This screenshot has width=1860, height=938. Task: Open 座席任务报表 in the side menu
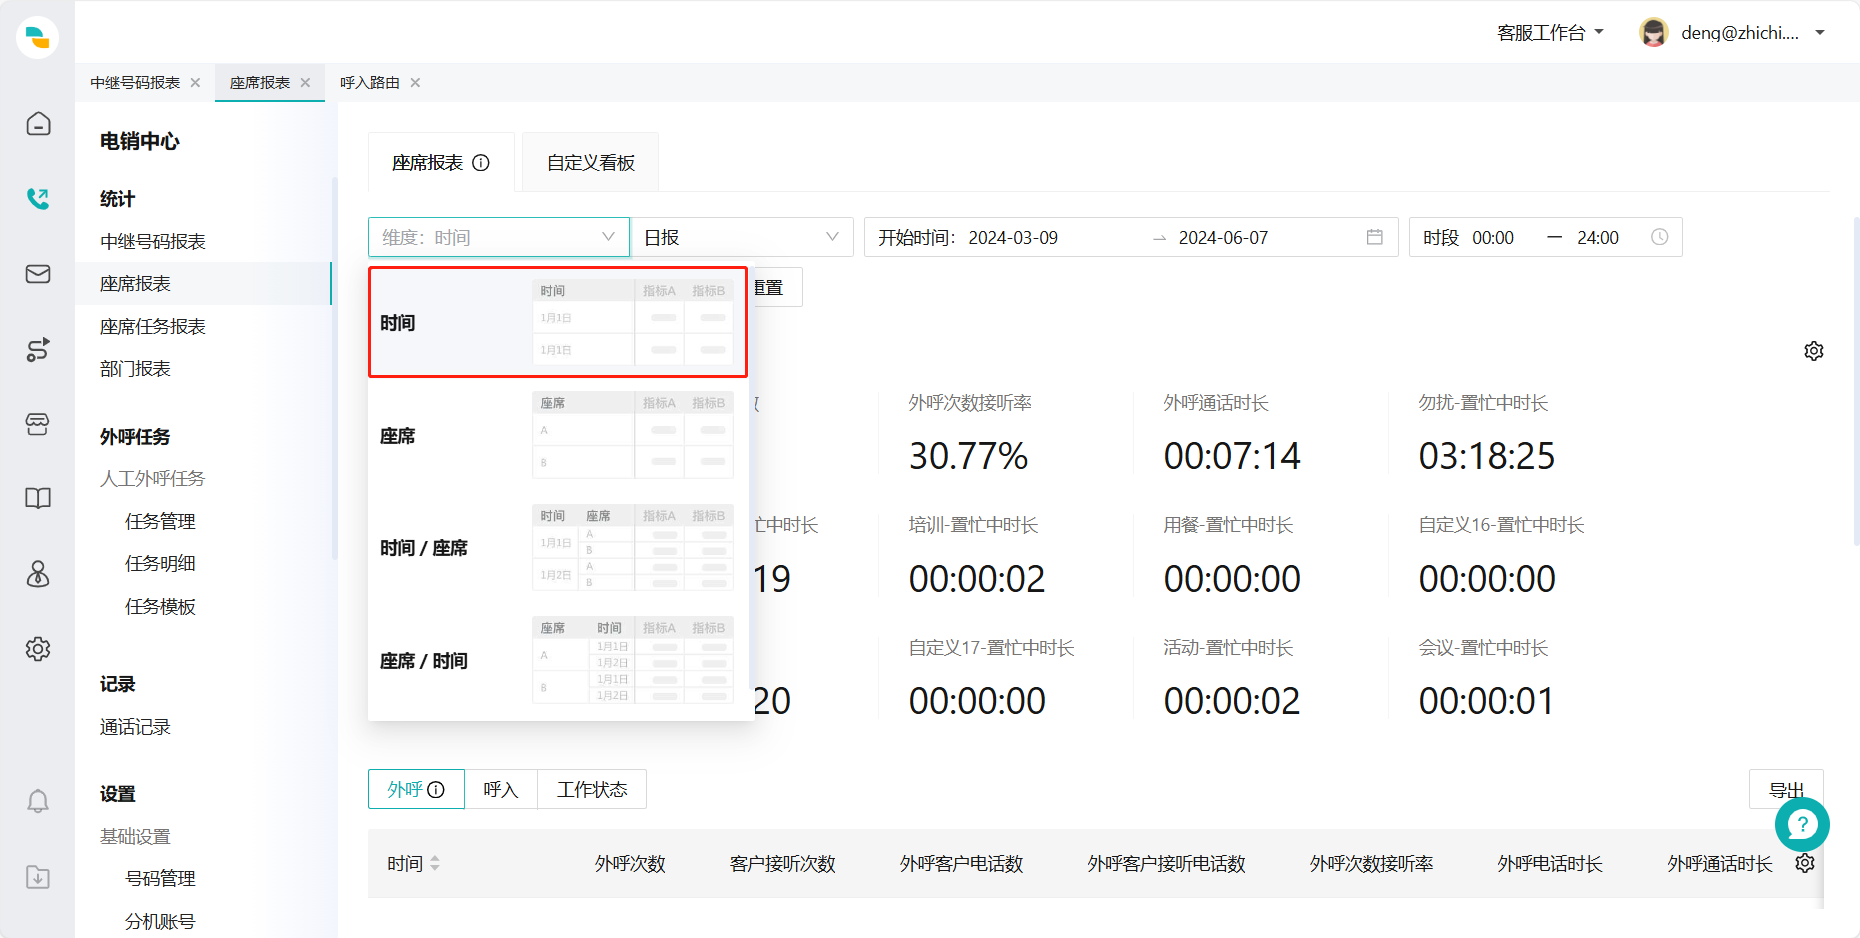153,326
